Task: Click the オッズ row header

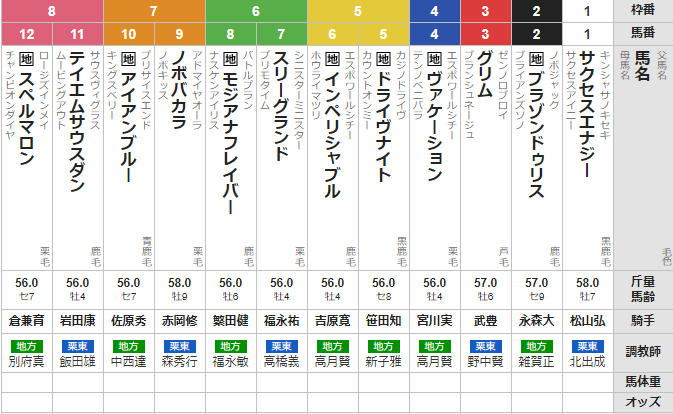Action: pos(643,402)
